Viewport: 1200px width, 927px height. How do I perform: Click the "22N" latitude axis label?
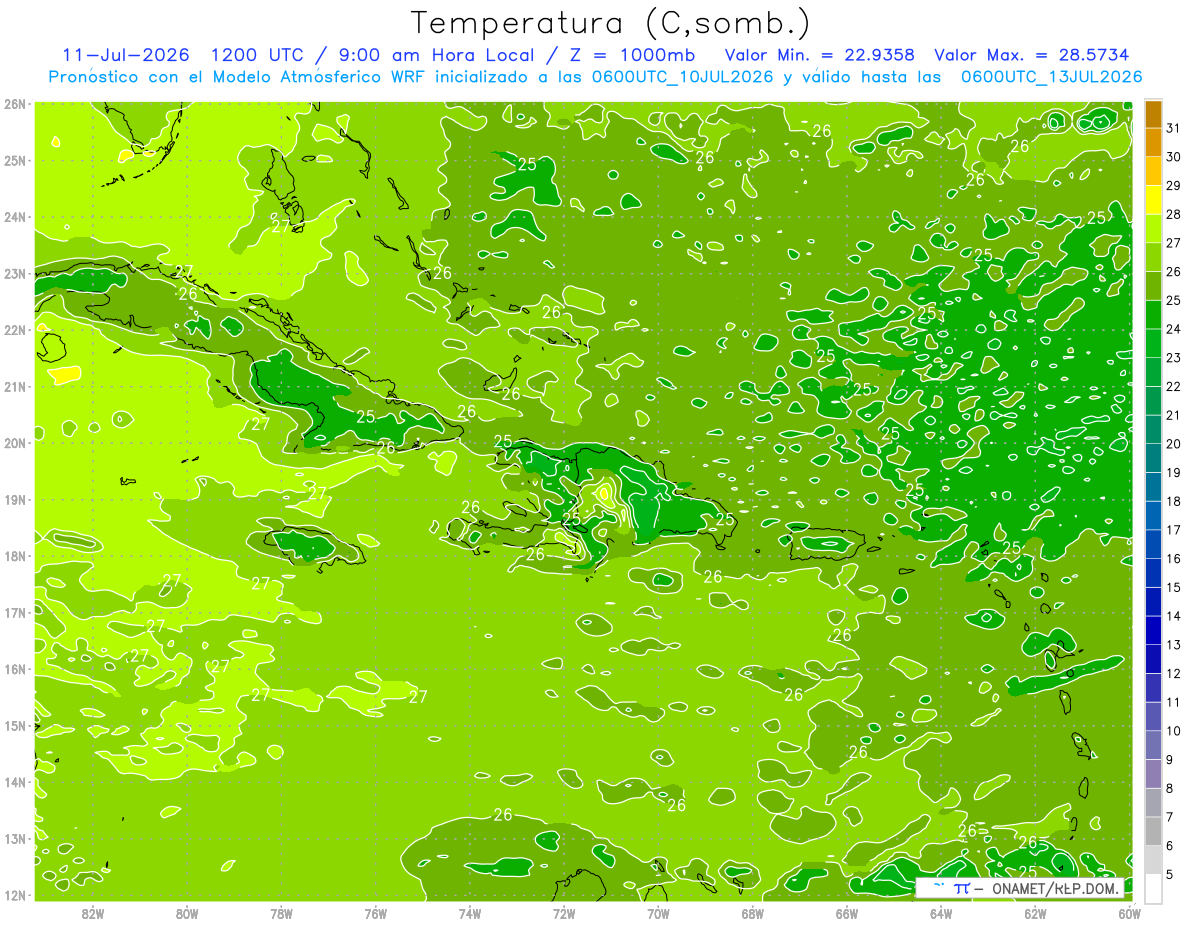(x=15, y=330)
